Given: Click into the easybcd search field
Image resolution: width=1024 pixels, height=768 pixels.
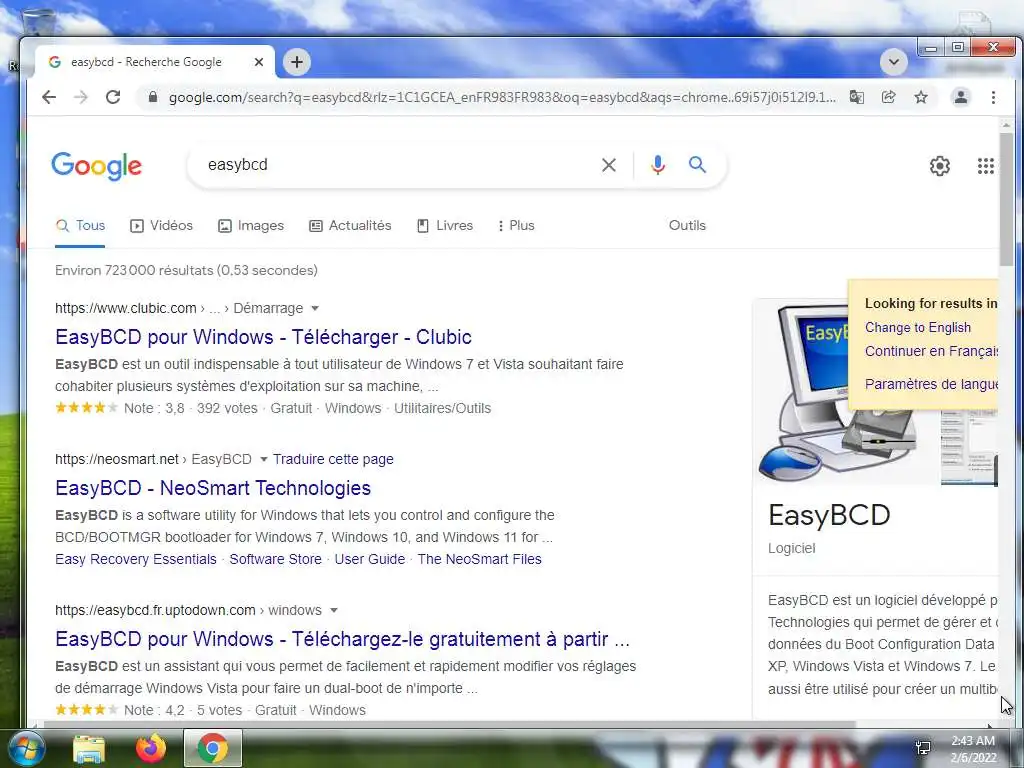Looking at the screenshot, I should coord(392,165).
